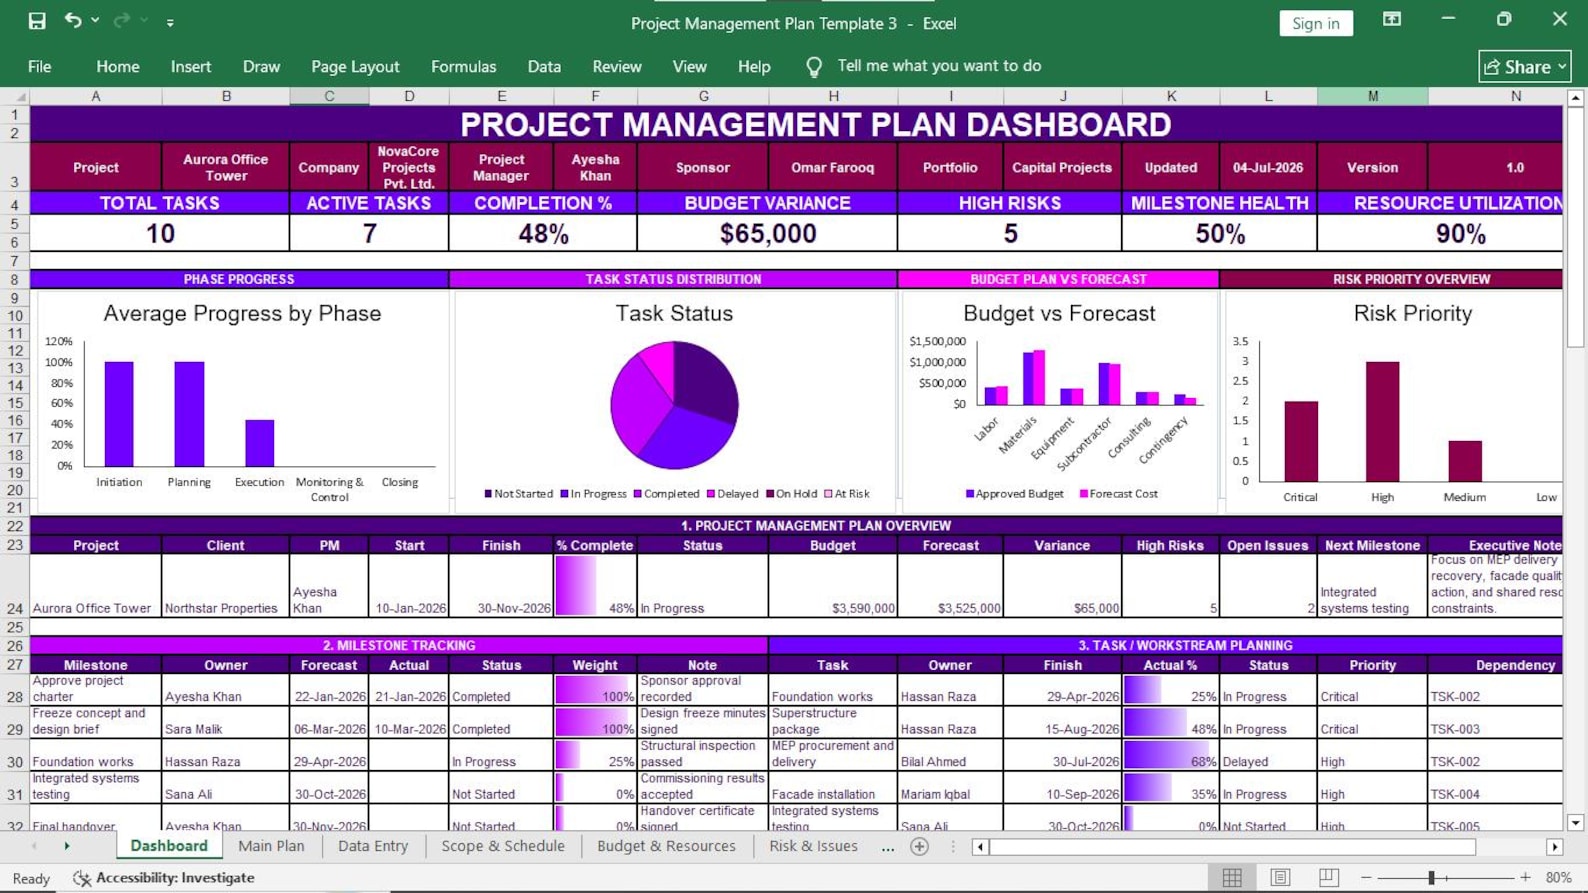Click the ellipsis for more sheet tabs
Image resolution: width=1588 pixels, height=893 pixels.
[x=888, y=847]
